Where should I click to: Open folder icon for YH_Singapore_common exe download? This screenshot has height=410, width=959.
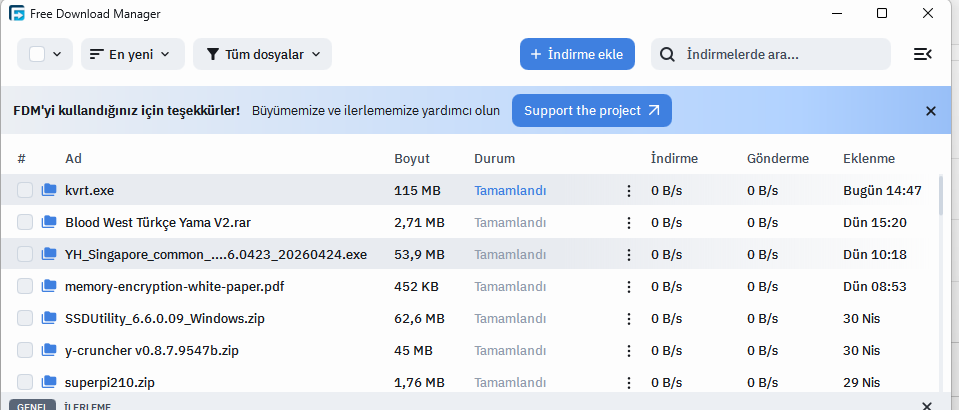49,254
